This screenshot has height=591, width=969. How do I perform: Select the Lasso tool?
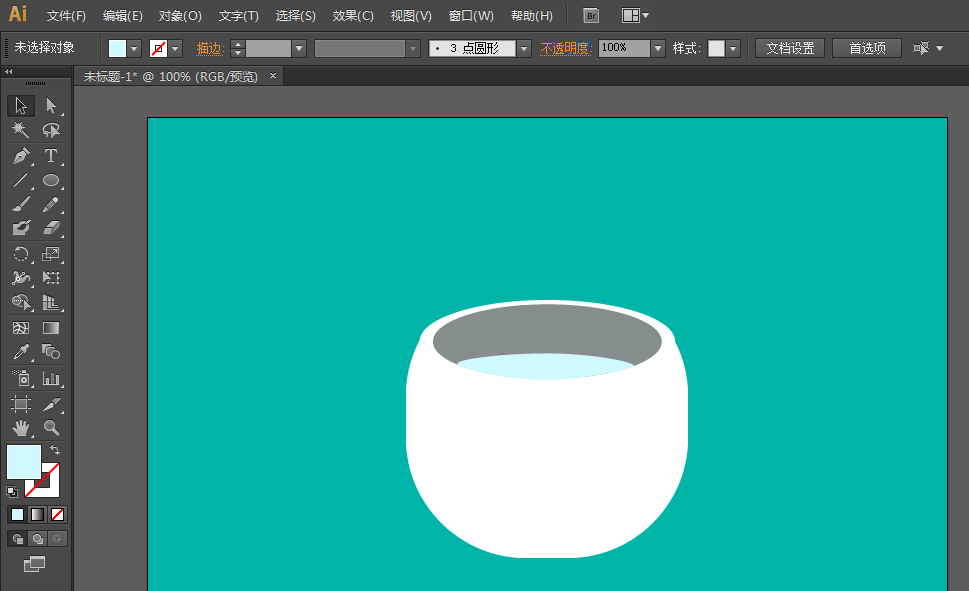click(51, 130)
